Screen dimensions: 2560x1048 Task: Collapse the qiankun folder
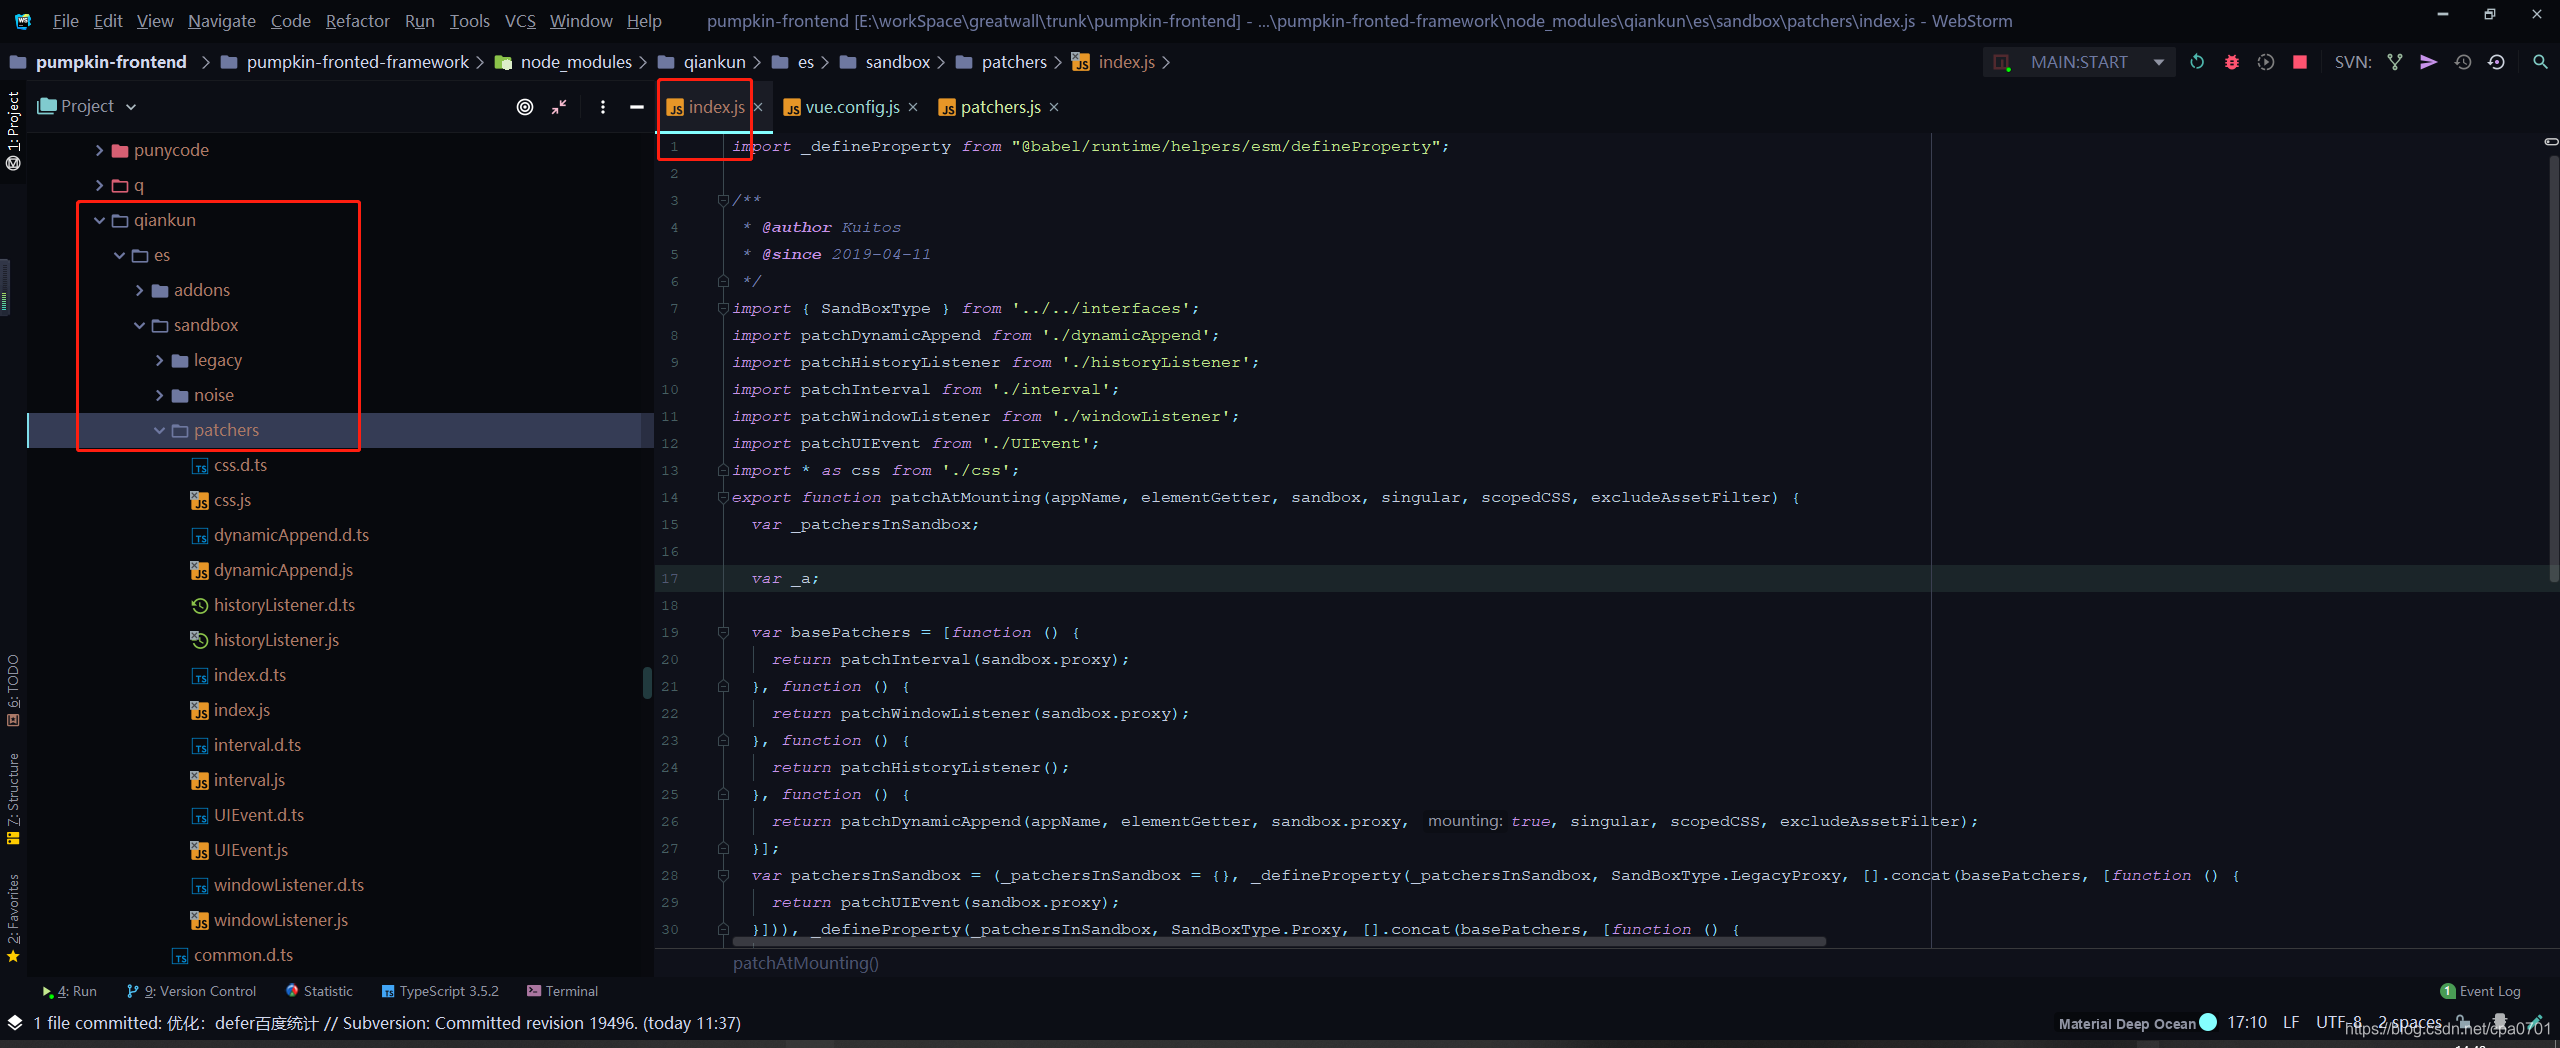(x=99, y=220)
